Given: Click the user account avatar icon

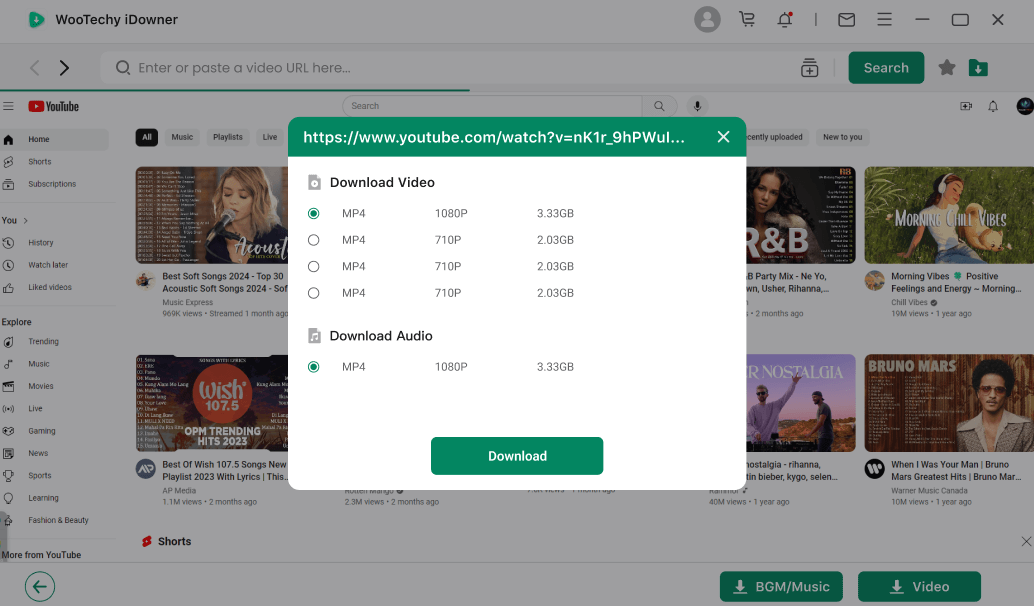Looking at the screenshot, I should 707,19.
